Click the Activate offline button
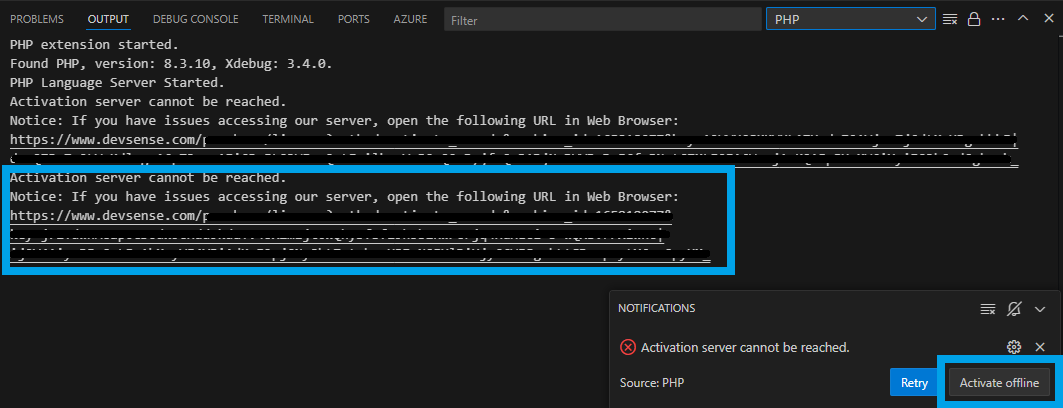The width and height of the screenshot is (1063, 408). 999,383
